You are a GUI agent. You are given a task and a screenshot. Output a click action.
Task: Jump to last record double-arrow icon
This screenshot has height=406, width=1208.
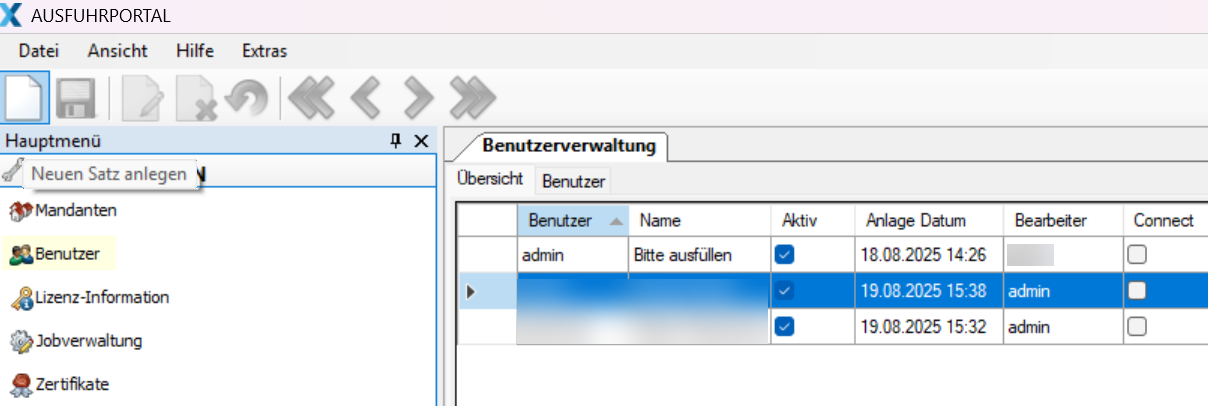pyautogui.click(x=472, y=98)
